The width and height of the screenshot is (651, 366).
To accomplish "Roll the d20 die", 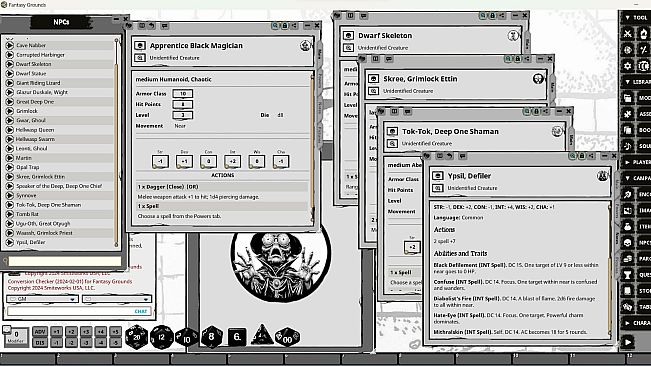I will tap(136, 337).
